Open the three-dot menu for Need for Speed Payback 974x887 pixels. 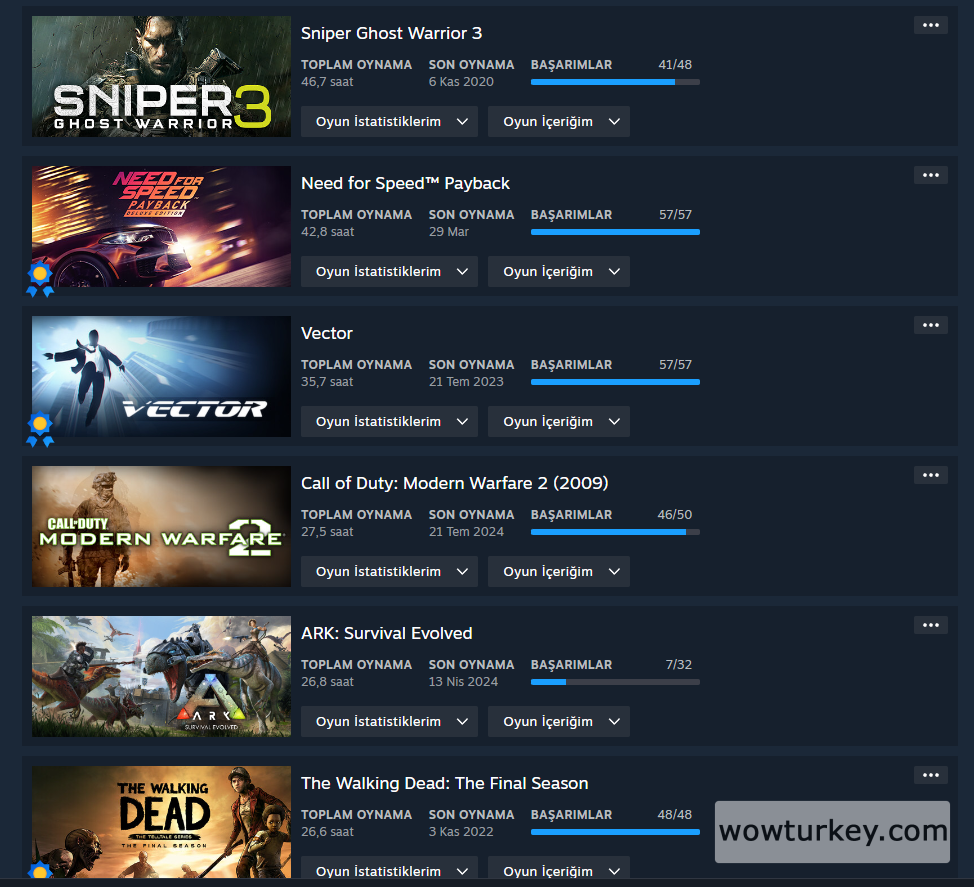[x=930, y=175]
